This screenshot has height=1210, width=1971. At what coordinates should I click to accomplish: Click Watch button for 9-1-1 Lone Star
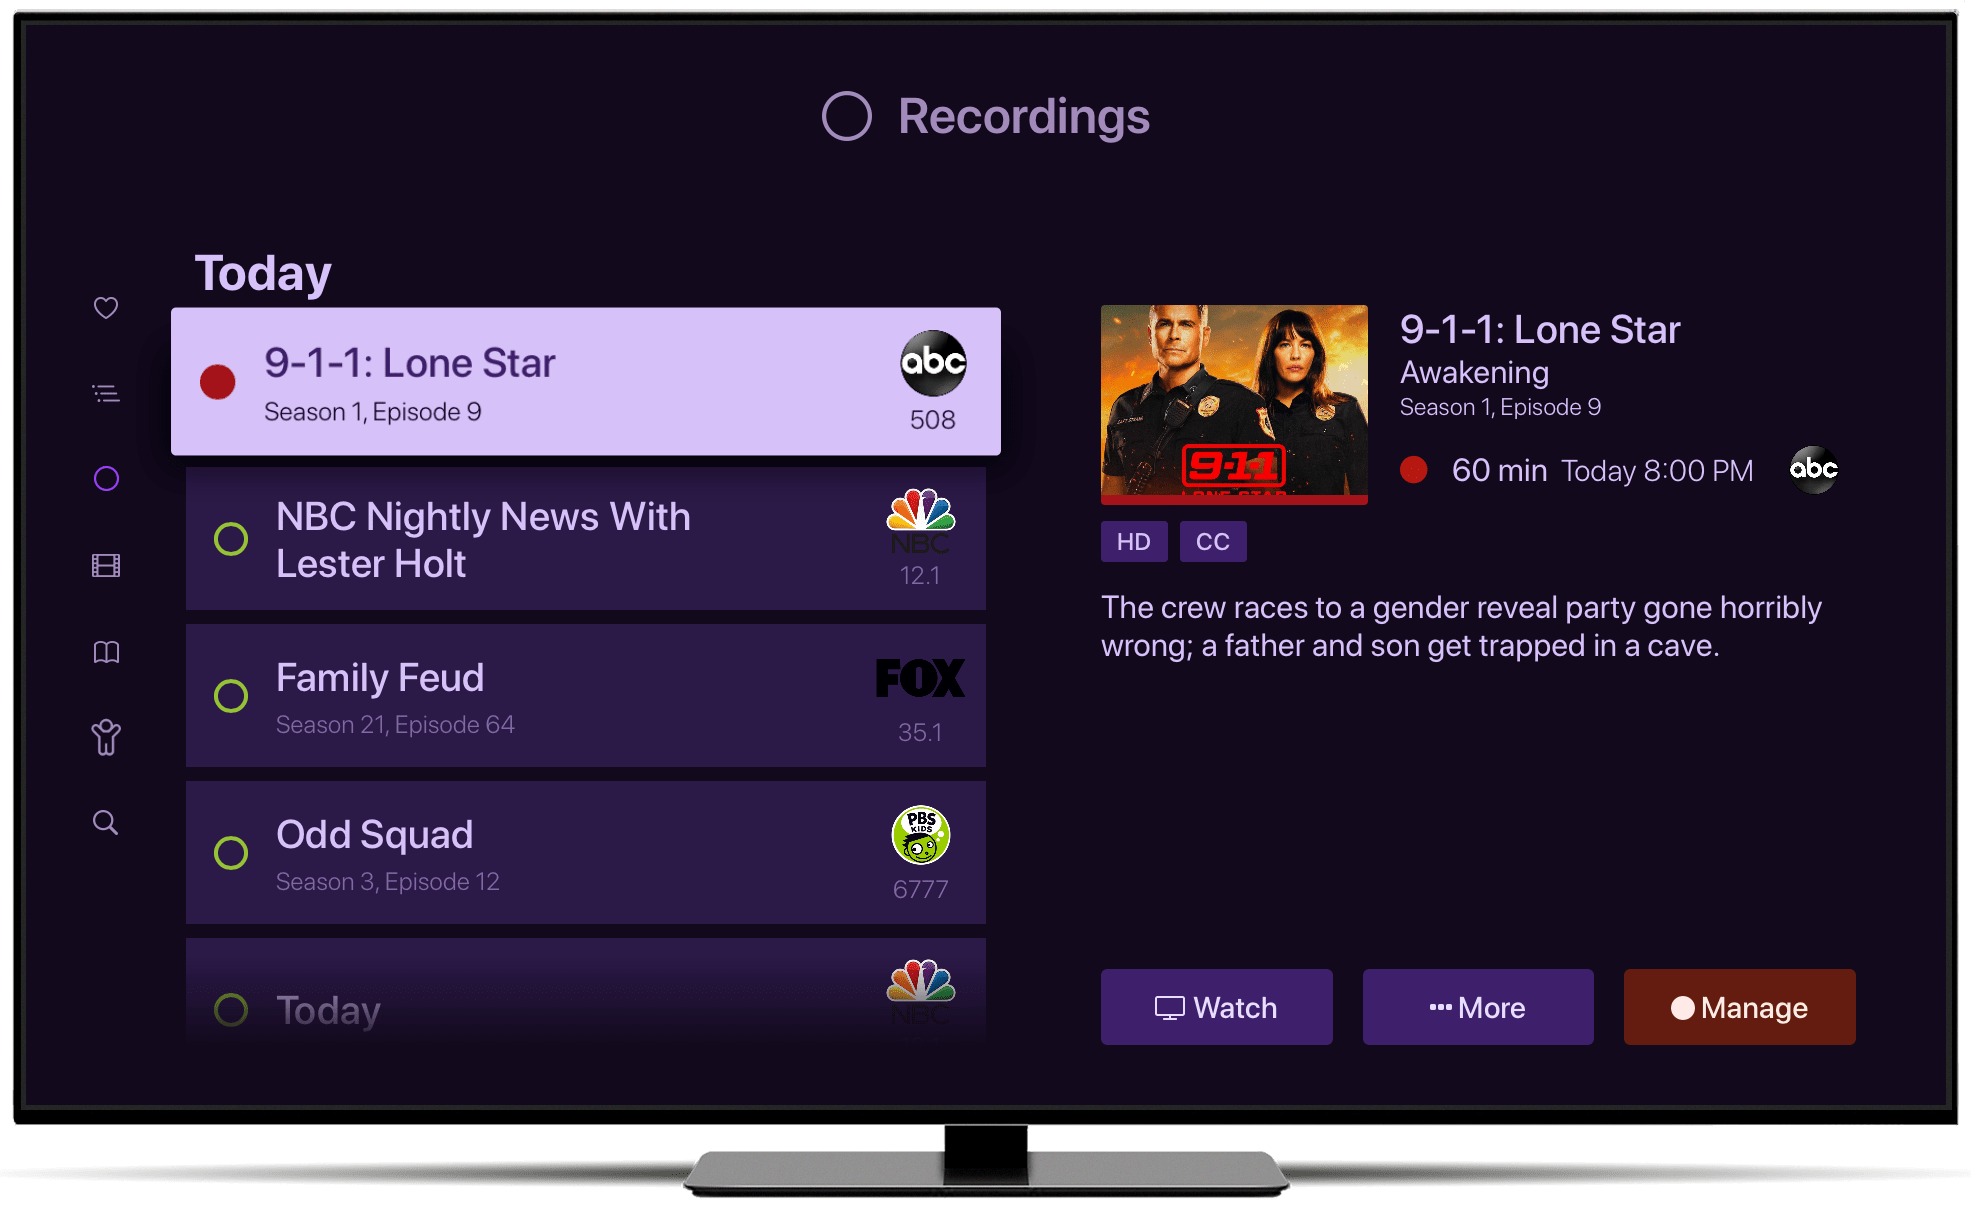pyautogui.click(x=1216, y=1009)
